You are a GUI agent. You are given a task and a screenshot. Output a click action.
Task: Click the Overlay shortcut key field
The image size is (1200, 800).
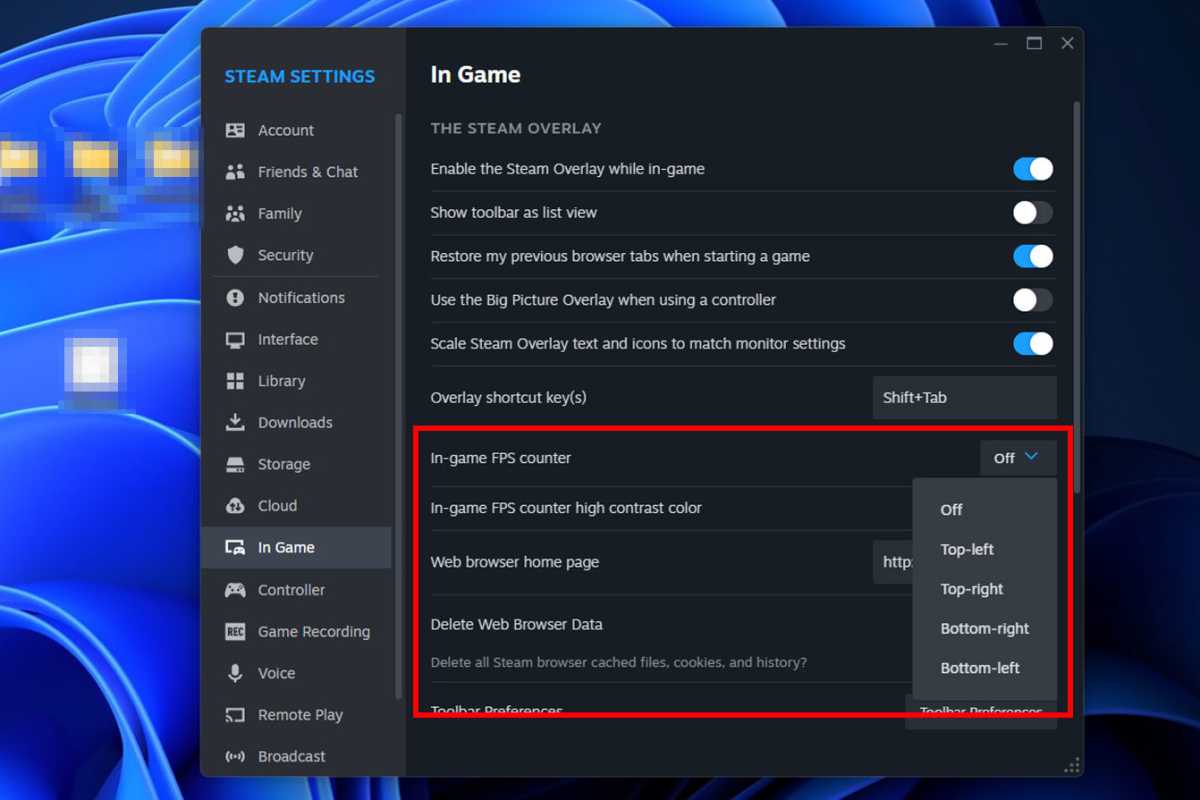(965, 397)
